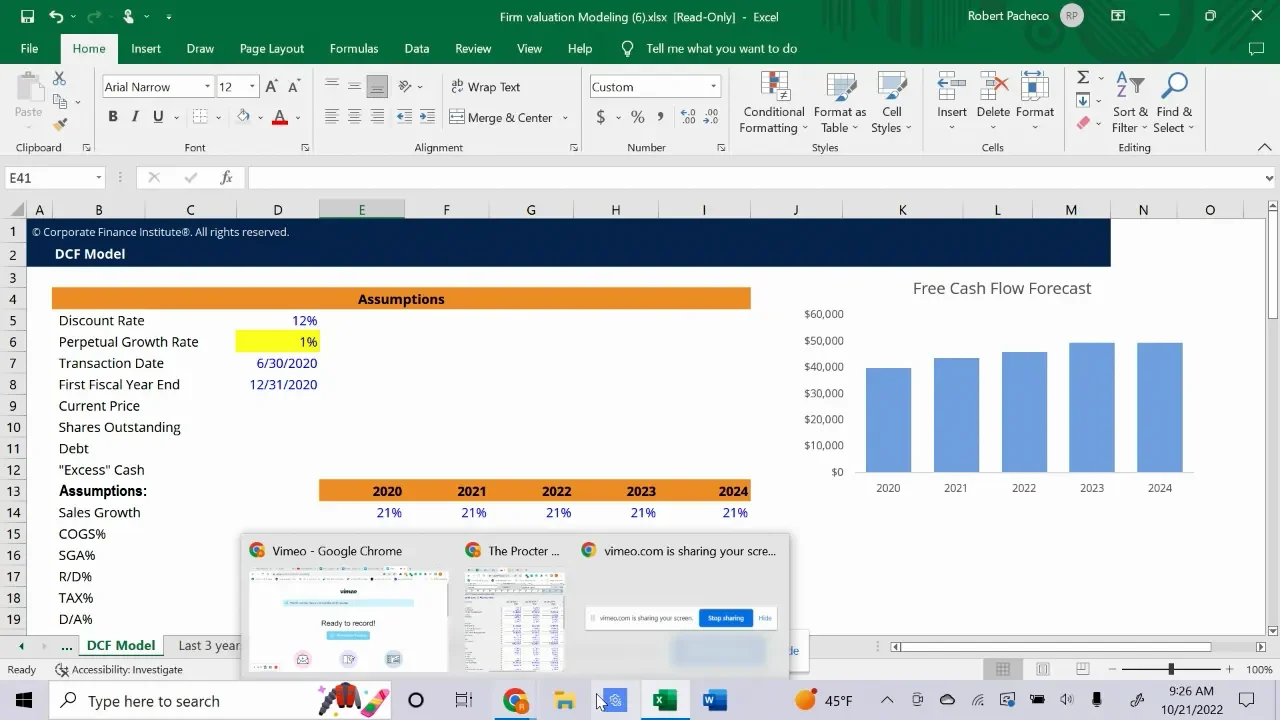Click Stop sharing in the vimeo preview

coord(726,618)
